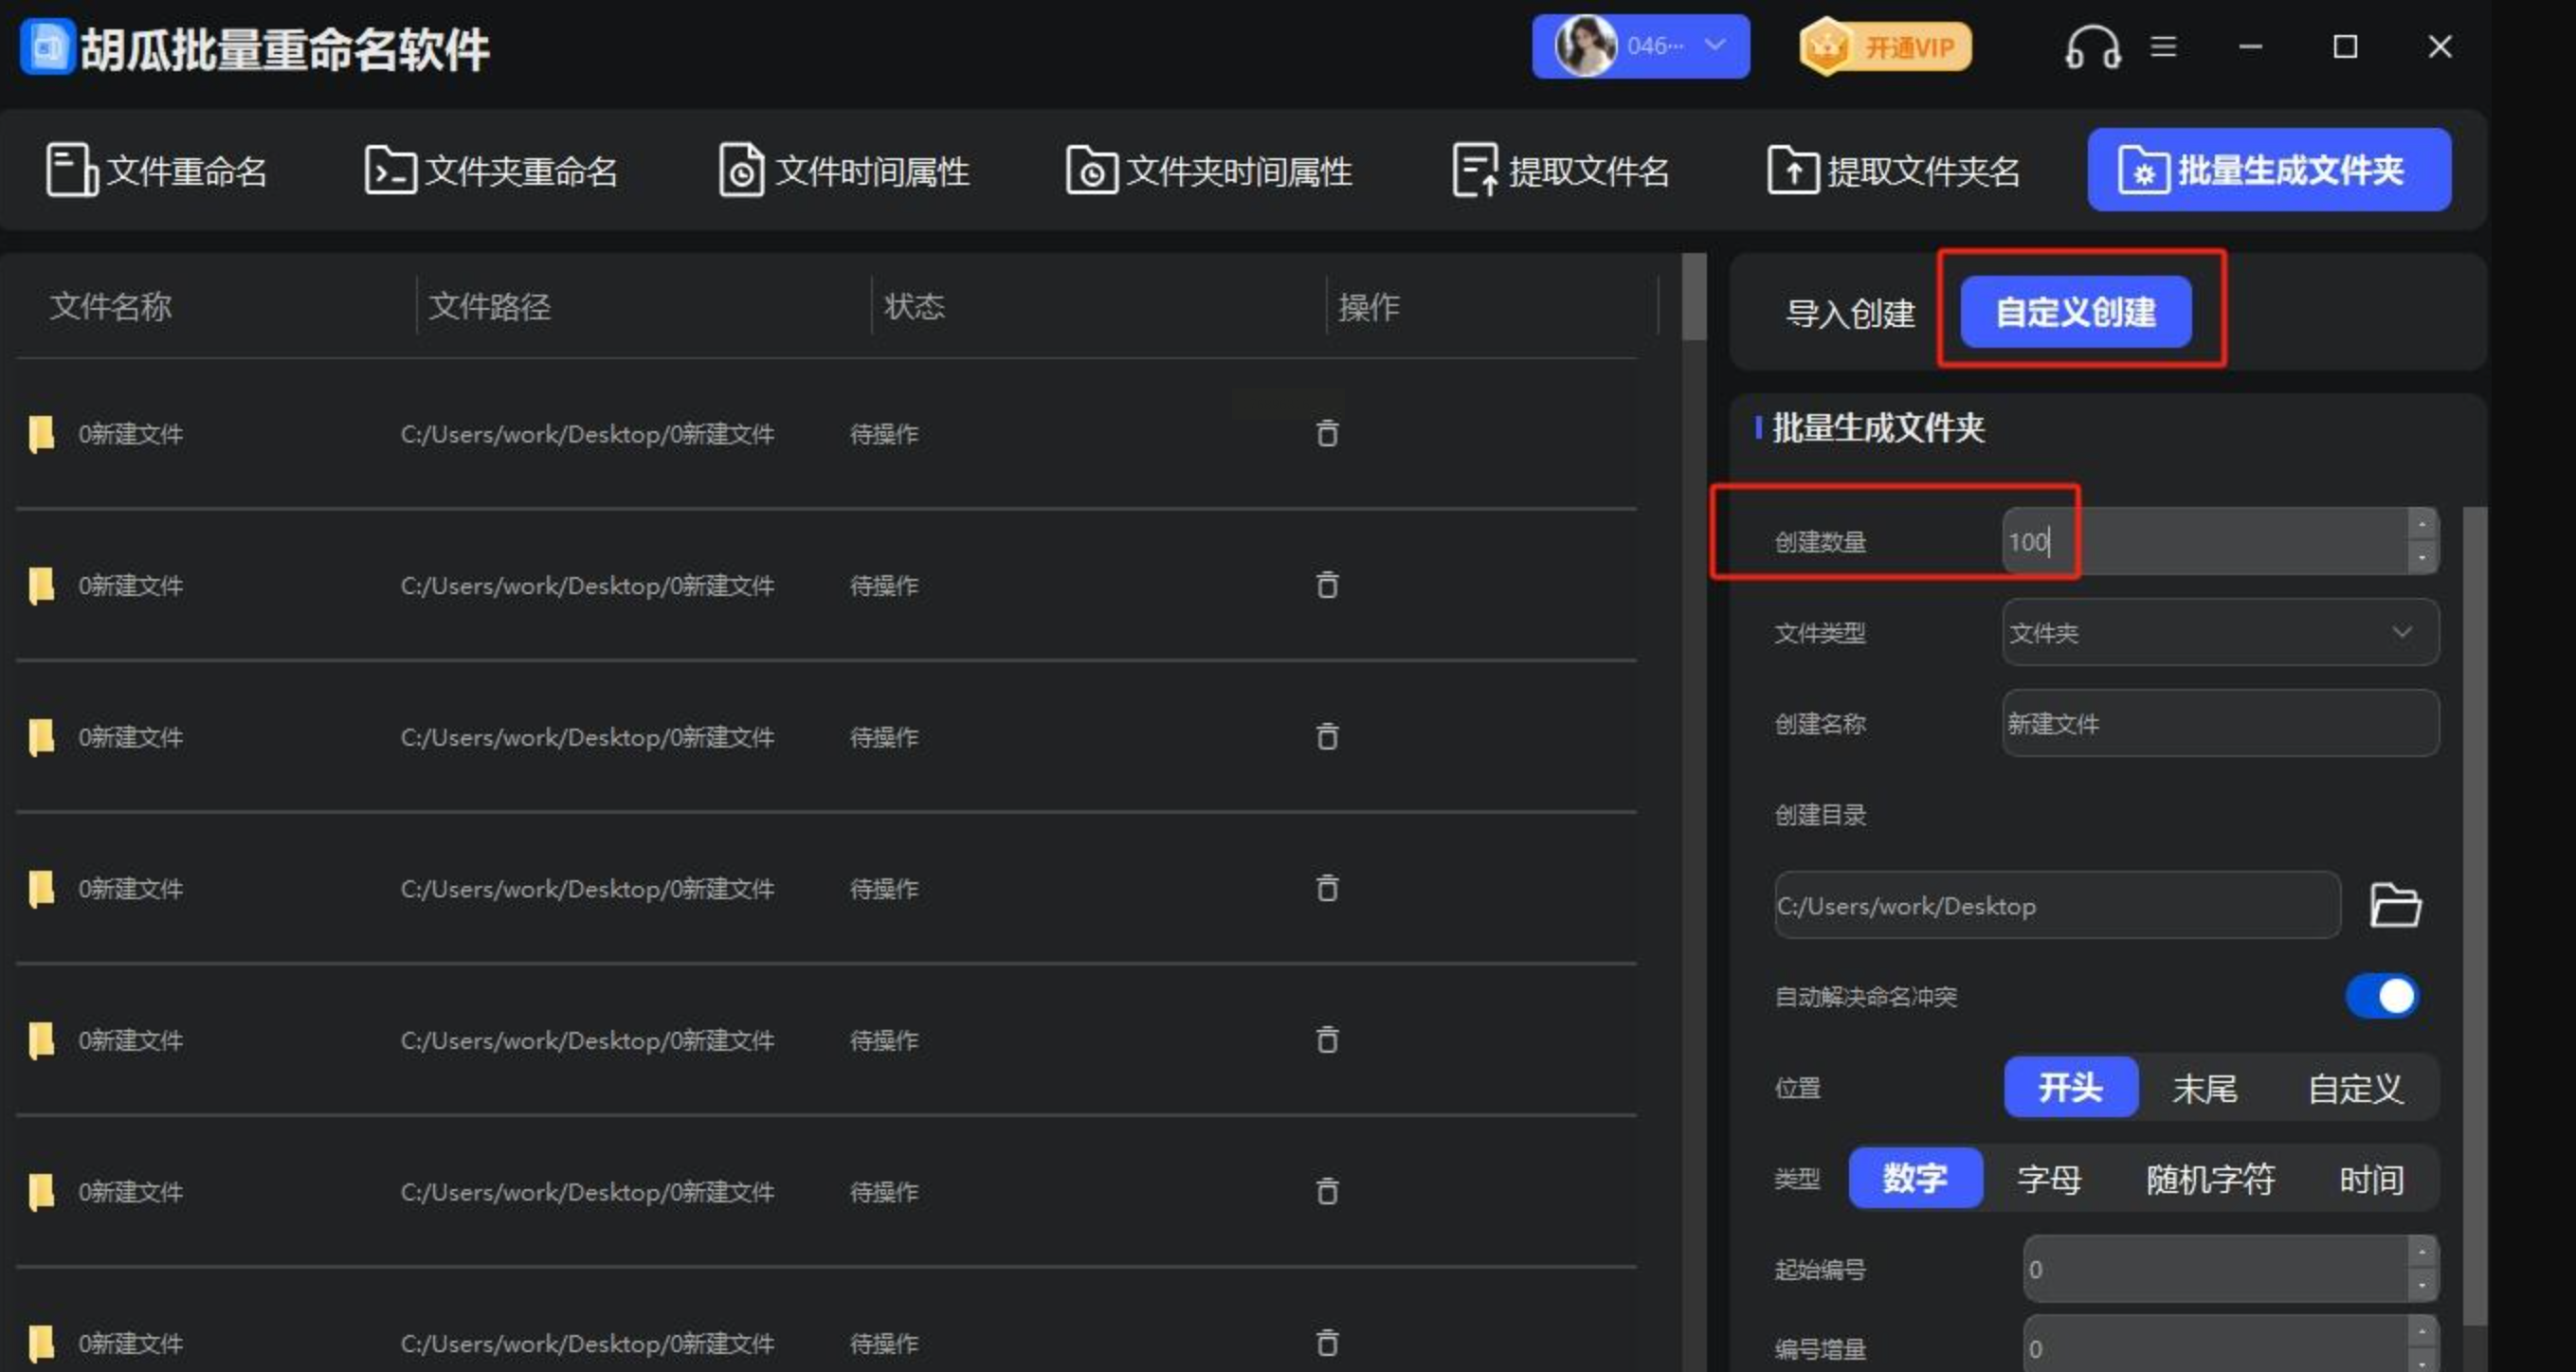Screen dimensions: 2576x1372
Task: Choose 字母 numbering type
Action: 2049,1179
